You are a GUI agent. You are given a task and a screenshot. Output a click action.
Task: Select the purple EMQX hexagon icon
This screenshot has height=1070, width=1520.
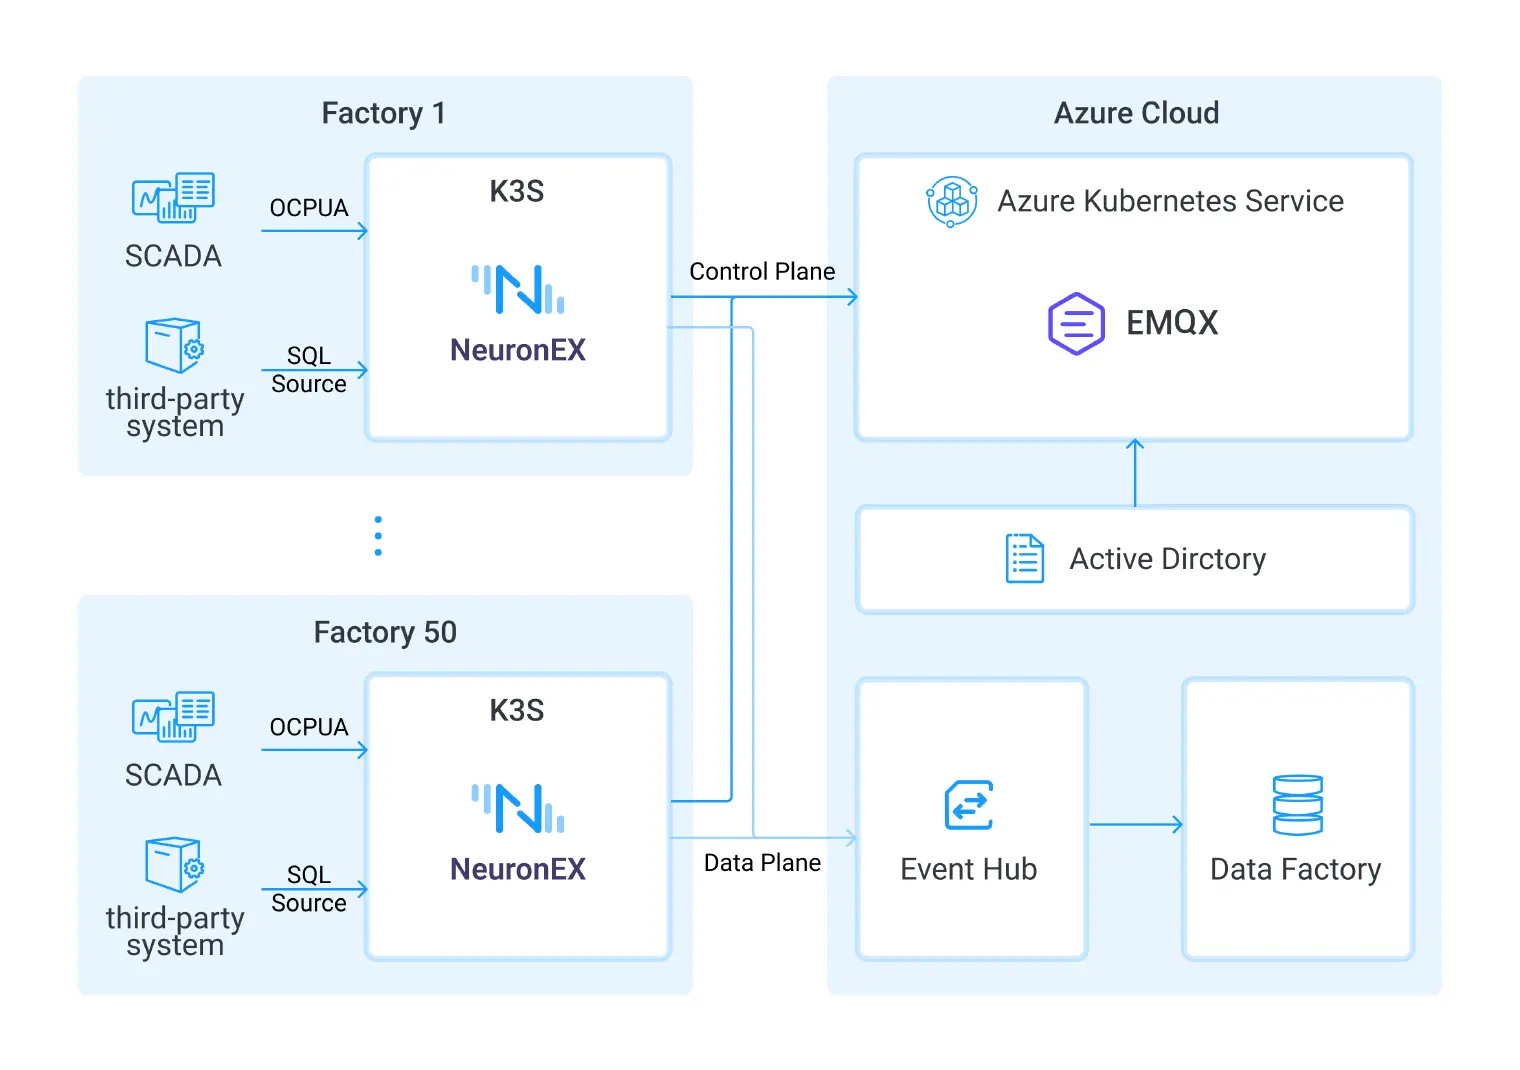[x=1076, y=323]
